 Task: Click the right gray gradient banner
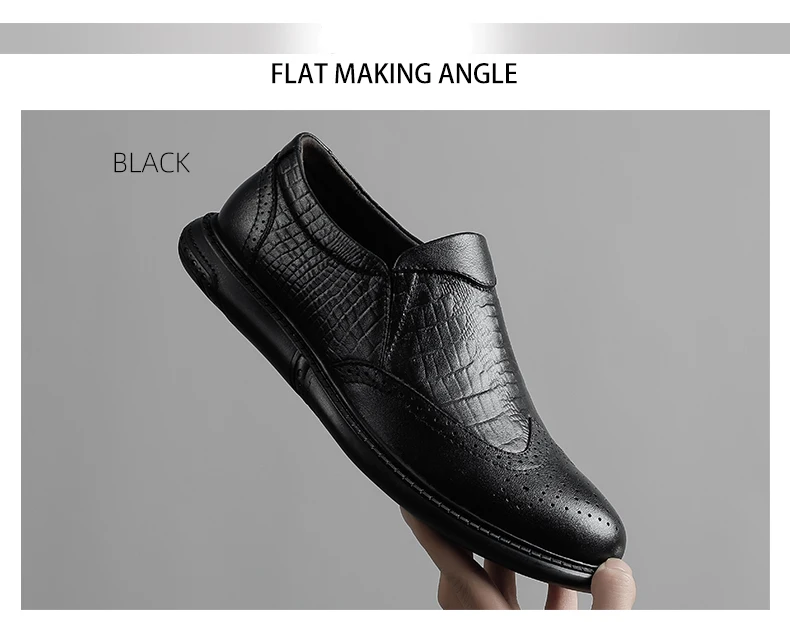tap(631, 38)
